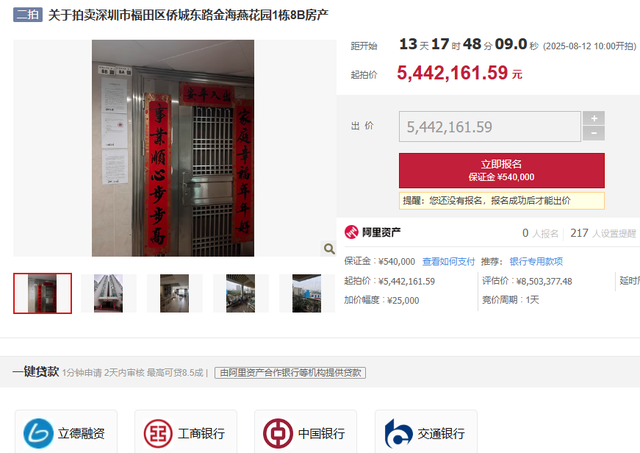Select the fifth outdoor view thumbnail

pyautogui.click(x=307, y=293)
